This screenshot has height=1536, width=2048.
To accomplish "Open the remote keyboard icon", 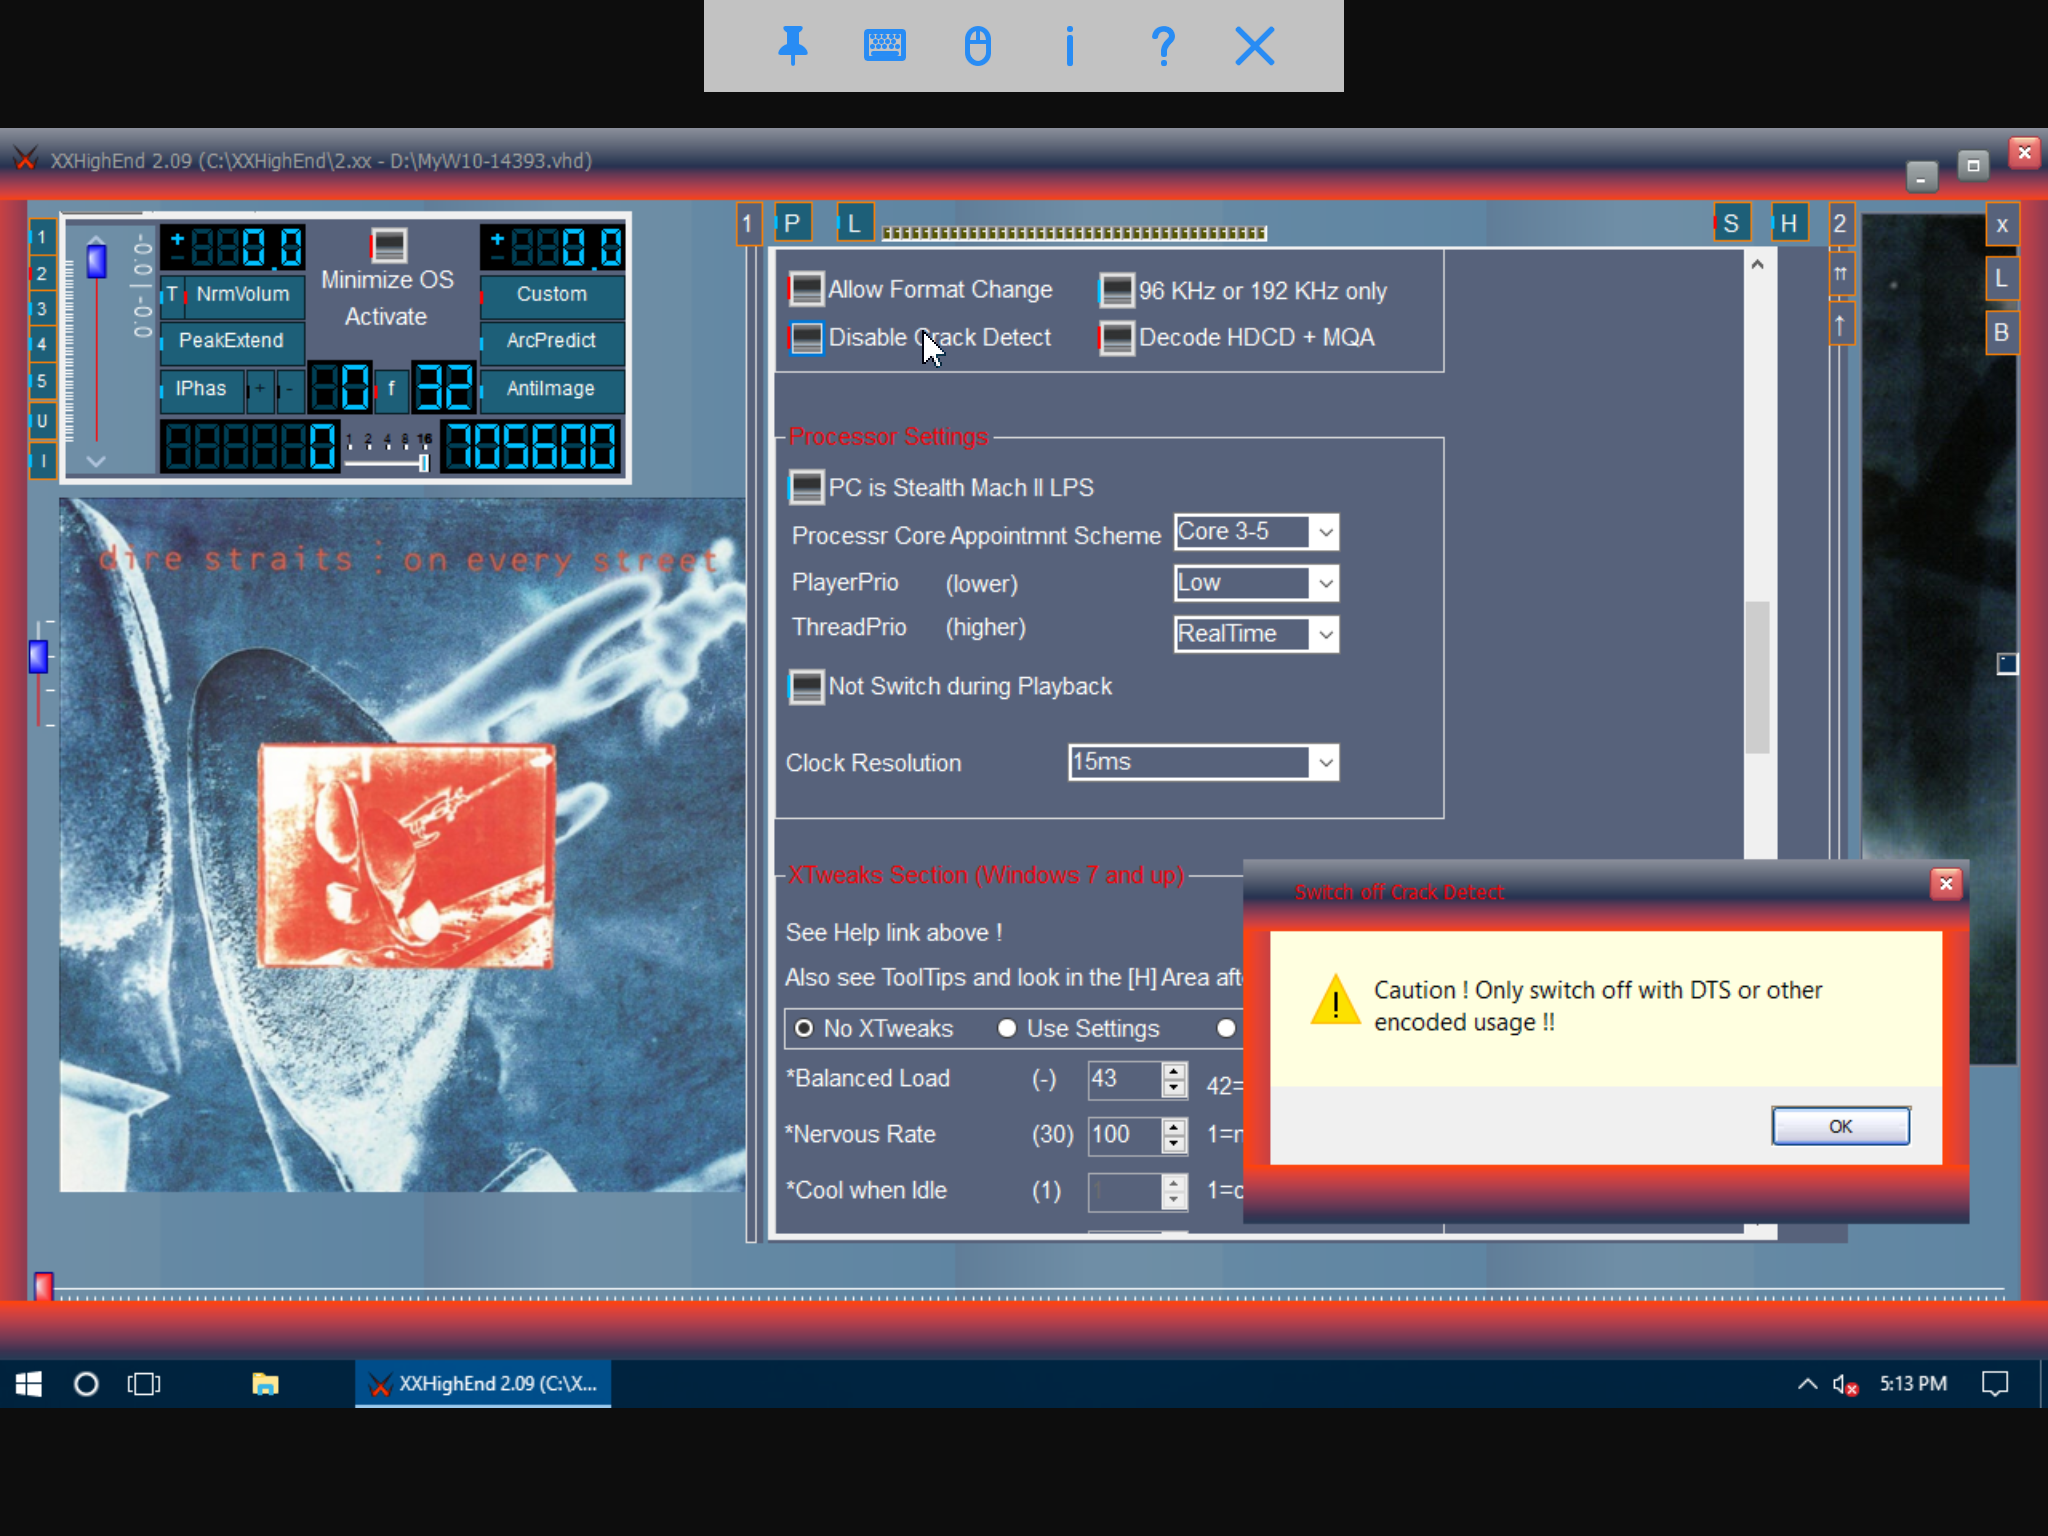I will tap(884, 46).
